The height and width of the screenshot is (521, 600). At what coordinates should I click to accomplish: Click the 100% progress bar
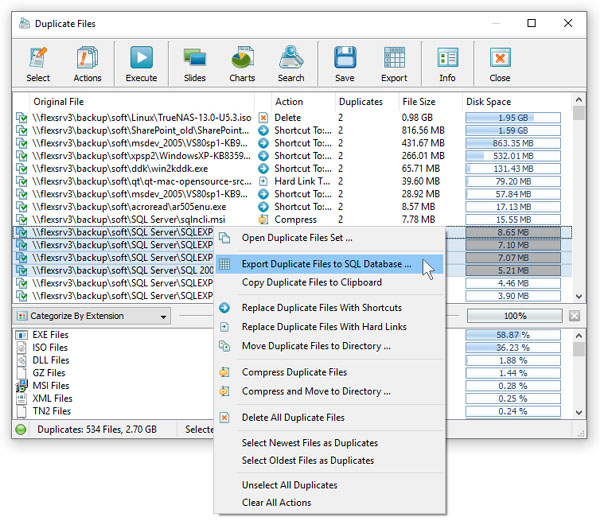515,316
